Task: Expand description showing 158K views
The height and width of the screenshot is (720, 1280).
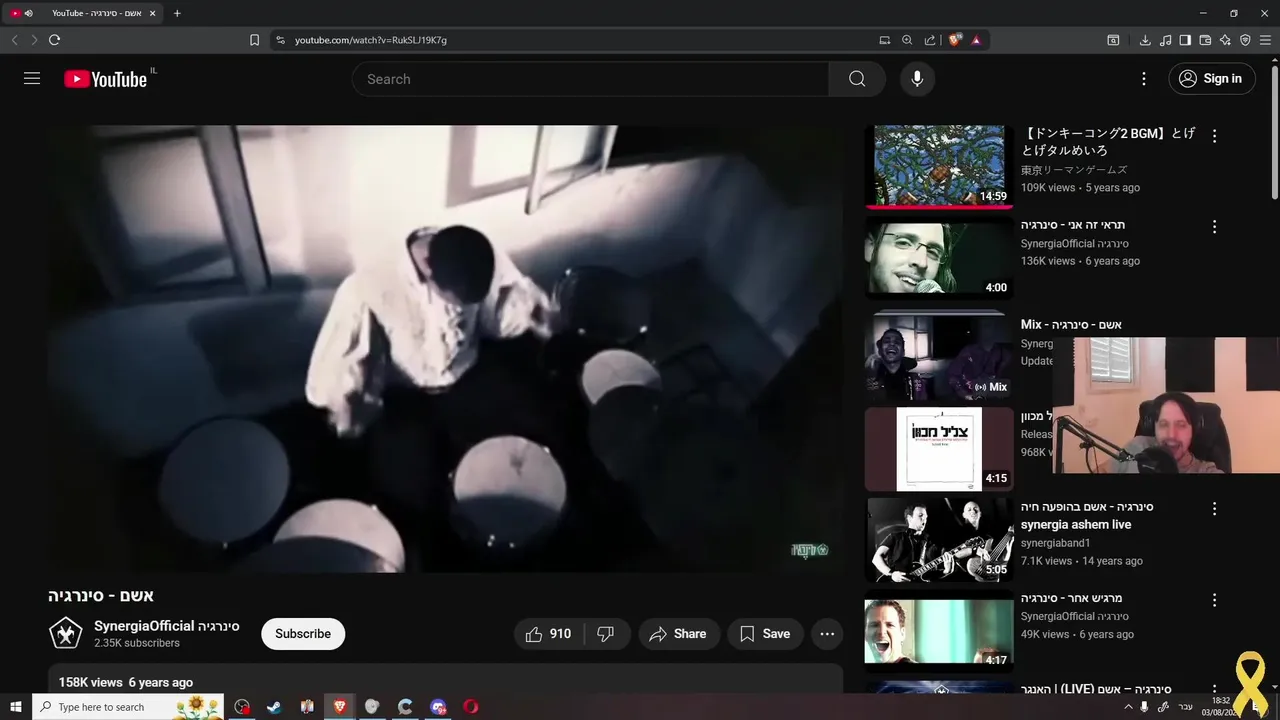Action: point(446,682)
